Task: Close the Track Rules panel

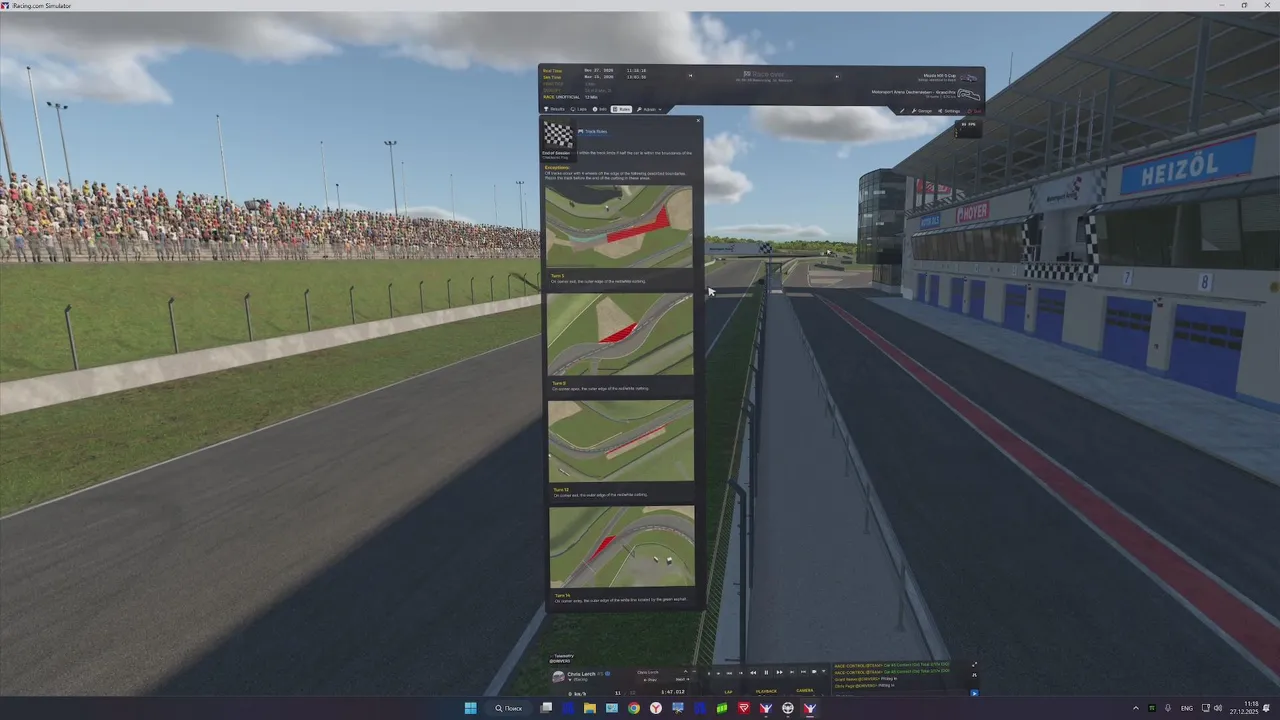Action: coord(698,120)
